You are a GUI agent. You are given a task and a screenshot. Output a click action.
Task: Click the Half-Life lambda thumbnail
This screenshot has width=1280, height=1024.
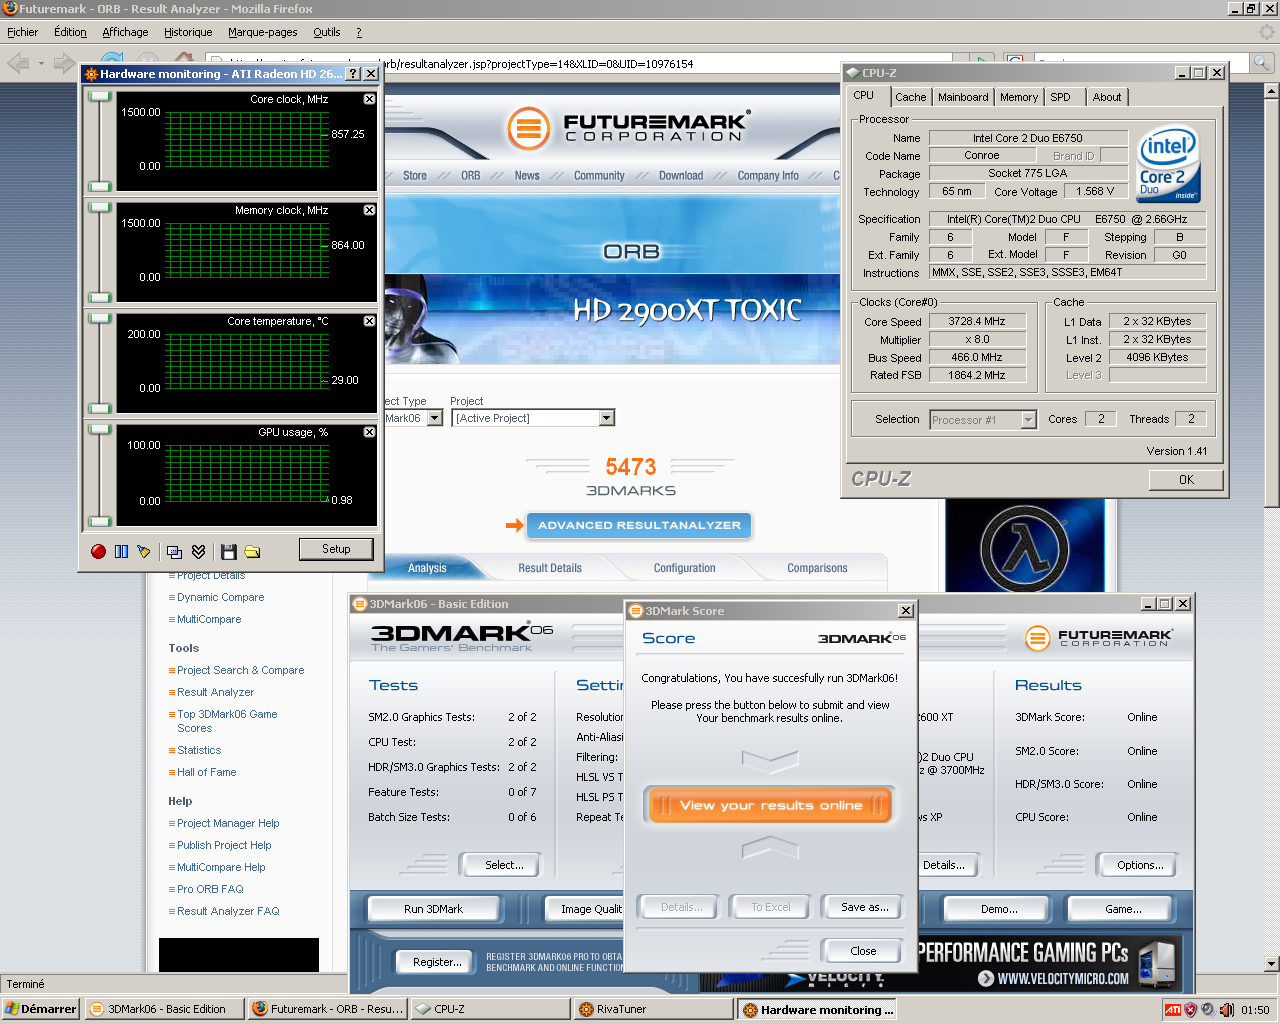click(x=1024, y=546)
